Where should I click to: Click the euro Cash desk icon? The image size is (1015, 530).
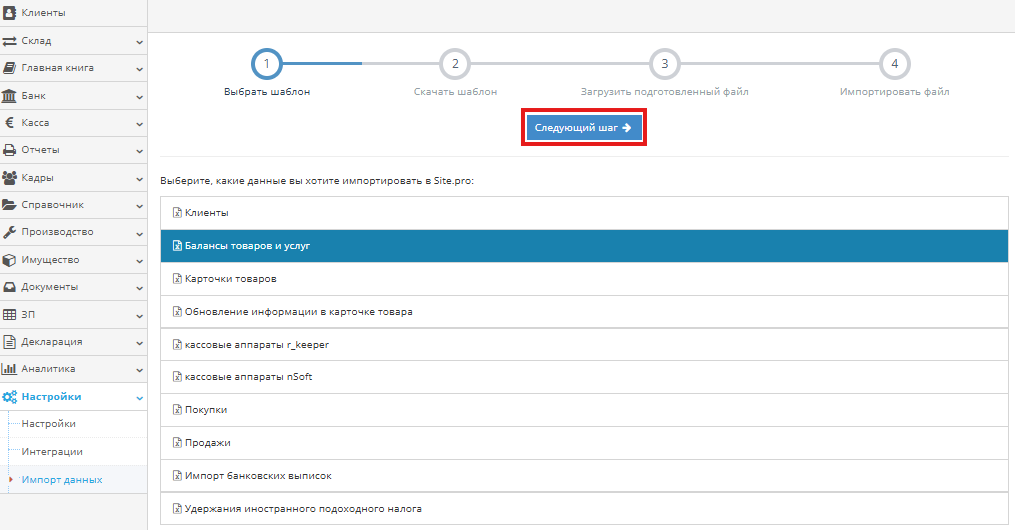pyautogui.click(x=10, y=123)
